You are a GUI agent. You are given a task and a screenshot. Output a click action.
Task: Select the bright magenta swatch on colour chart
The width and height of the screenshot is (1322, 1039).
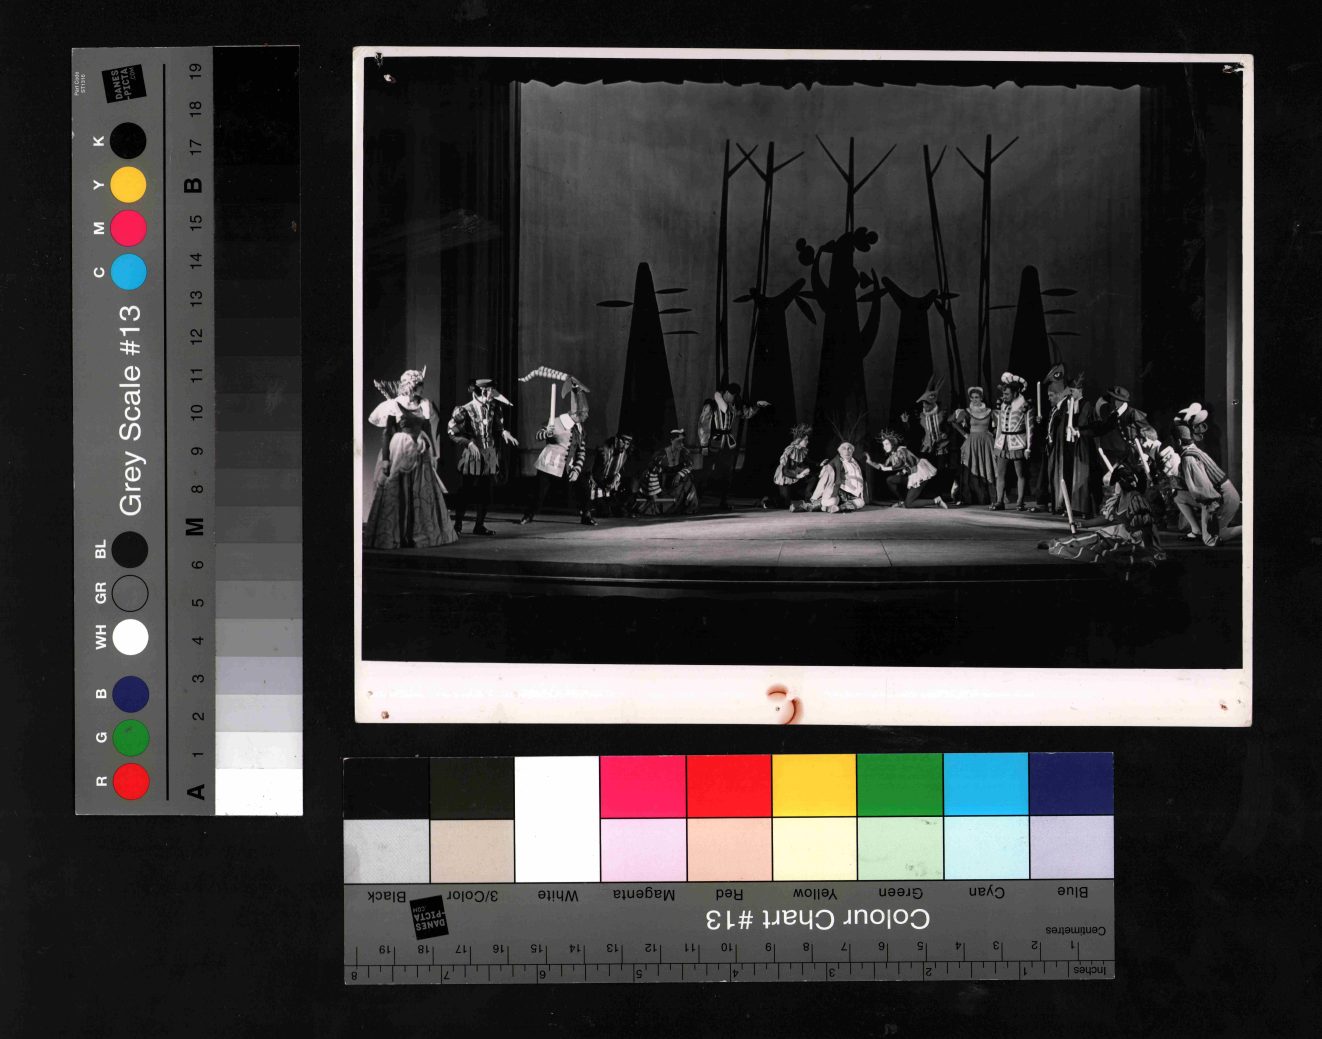[x=642, y=787]
